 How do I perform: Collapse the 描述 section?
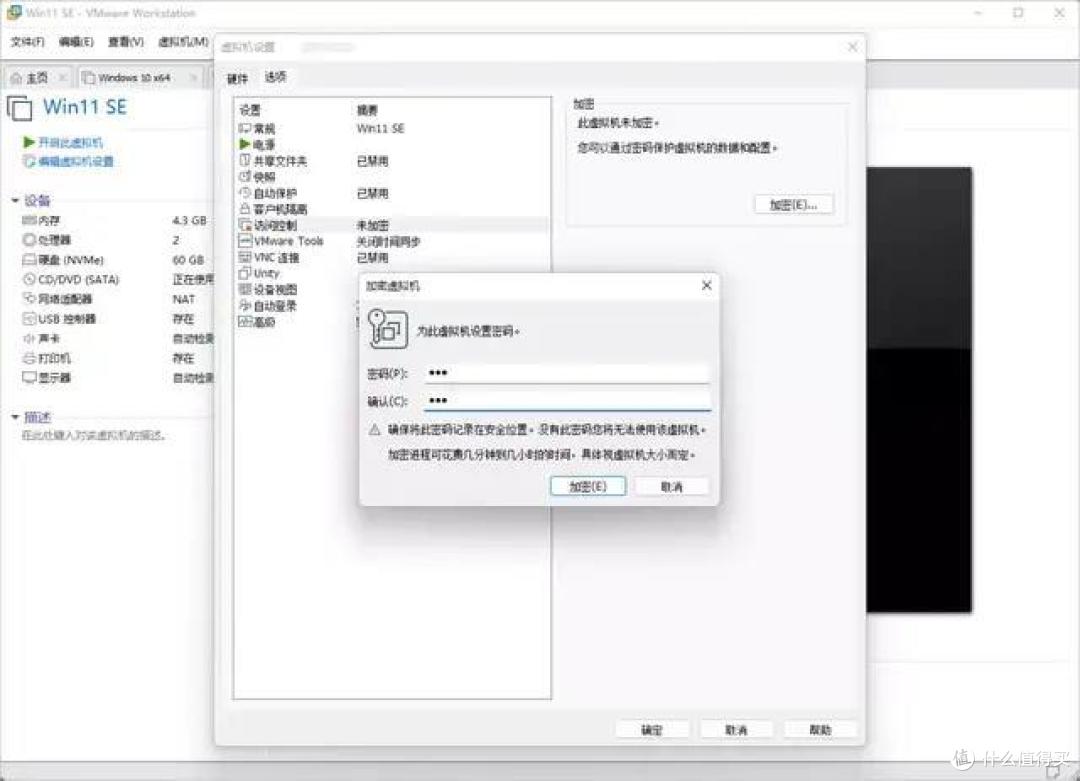point(15,417)
